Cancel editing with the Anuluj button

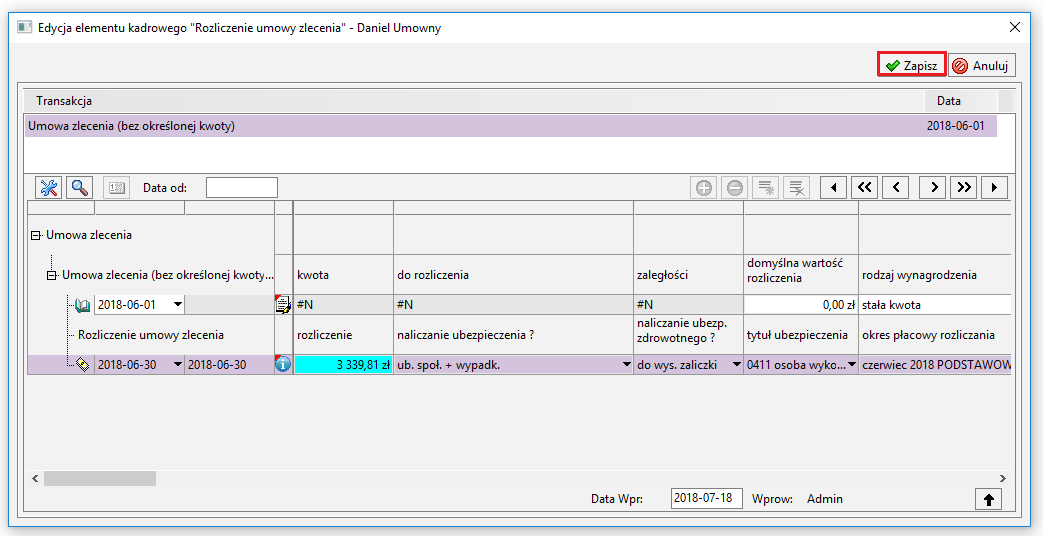[982, 65]
